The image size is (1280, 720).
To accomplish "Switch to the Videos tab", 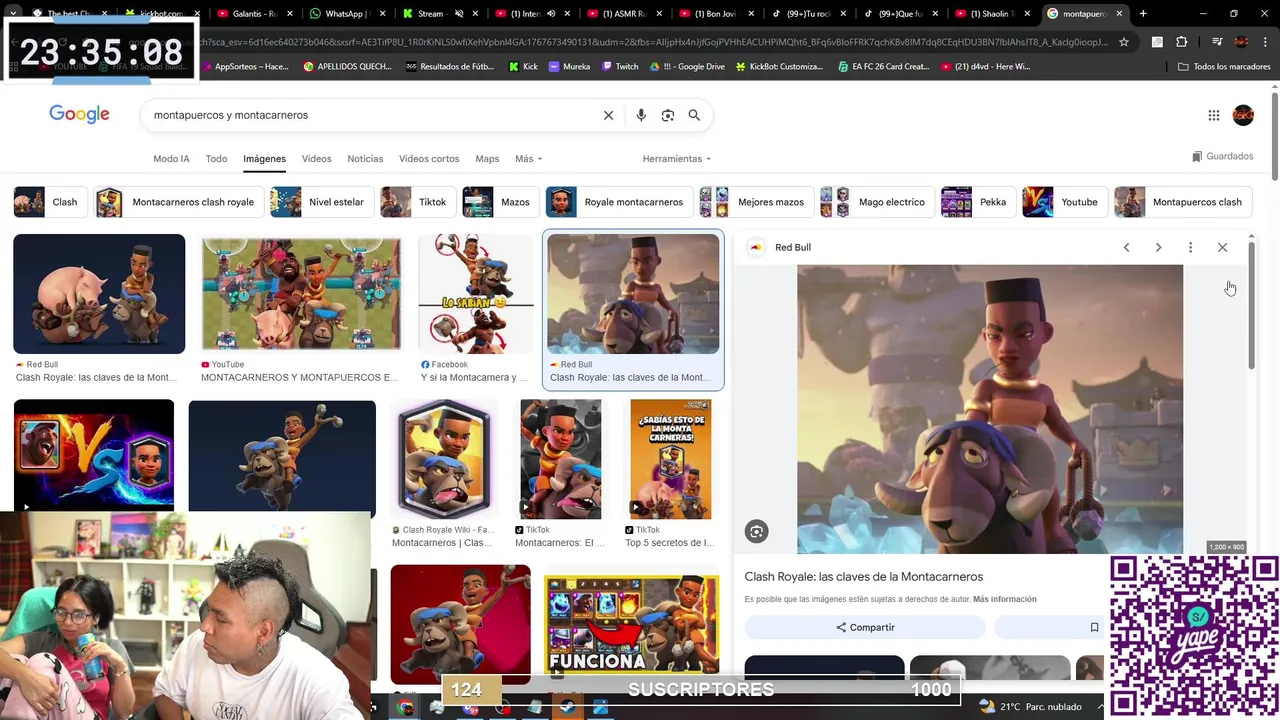I will tap(316, 159).
